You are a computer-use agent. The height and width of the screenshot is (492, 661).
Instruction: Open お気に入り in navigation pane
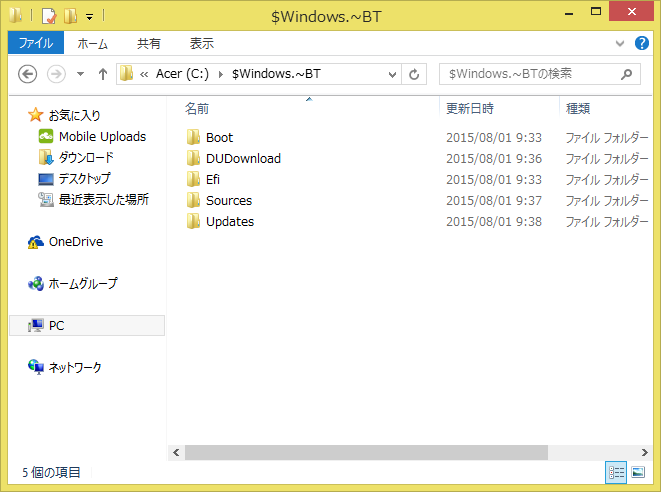click(75, 115)
